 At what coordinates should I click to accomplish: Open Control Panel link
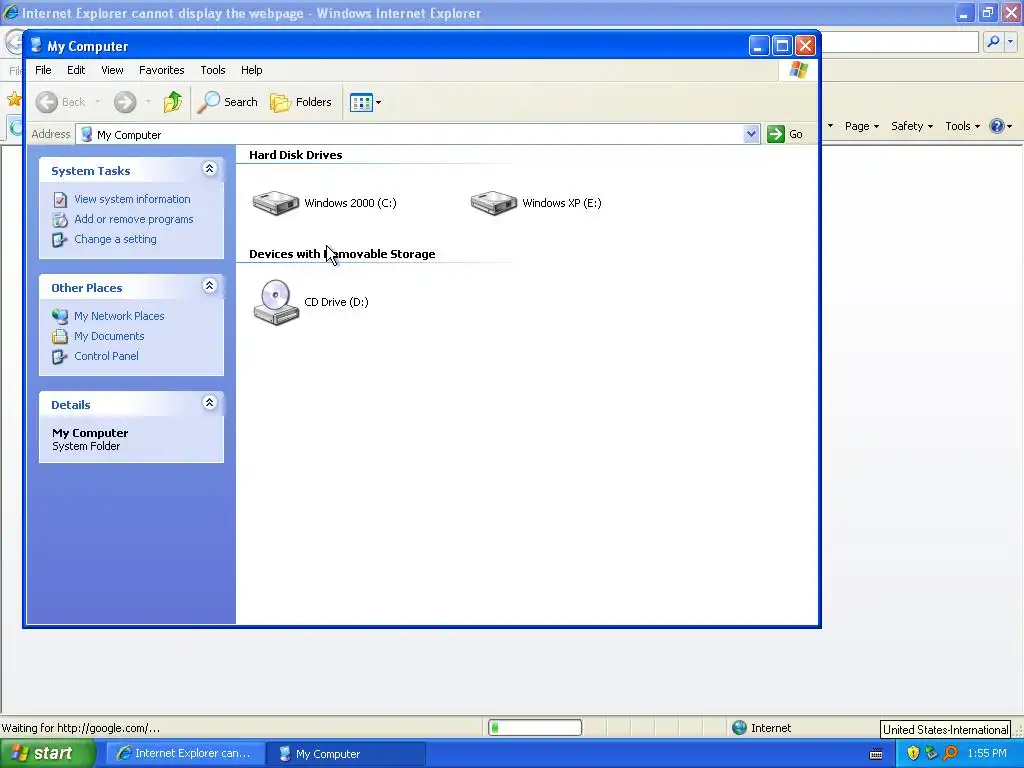pyautogui.click(x=106, y=356)
